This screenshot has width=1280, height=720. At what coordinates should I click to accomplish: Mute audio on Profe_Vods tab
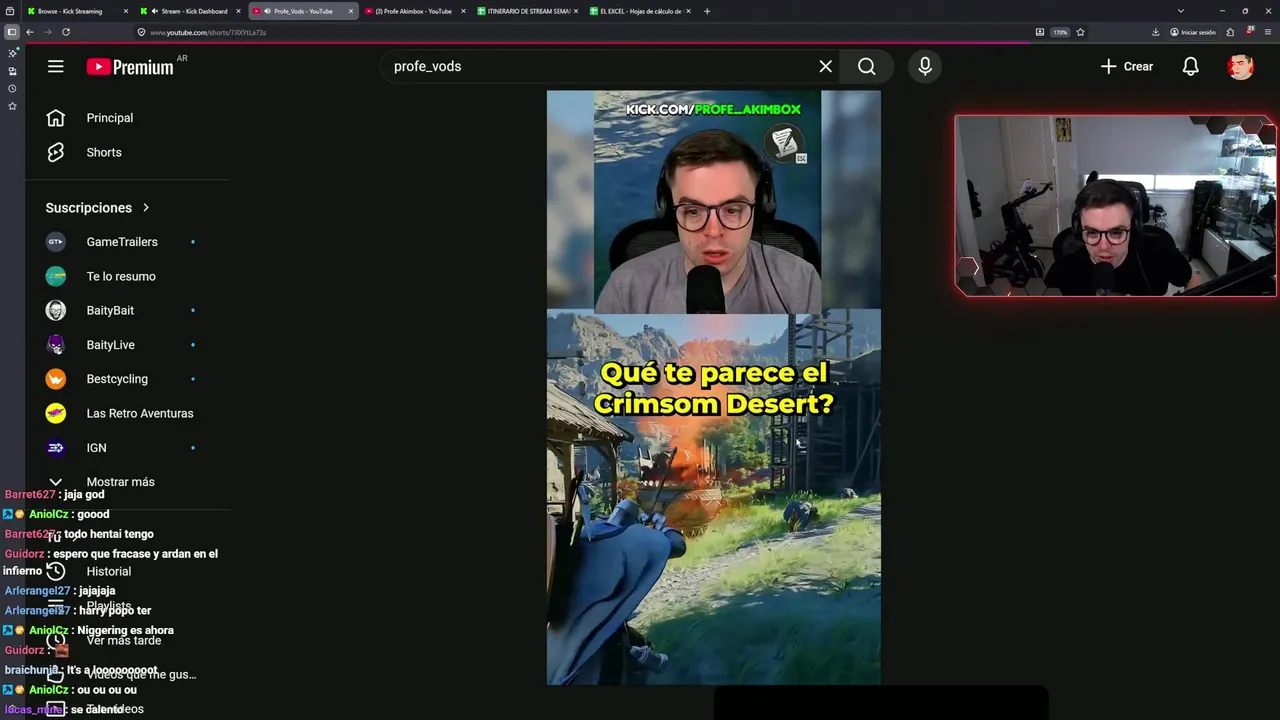(267, 11)
